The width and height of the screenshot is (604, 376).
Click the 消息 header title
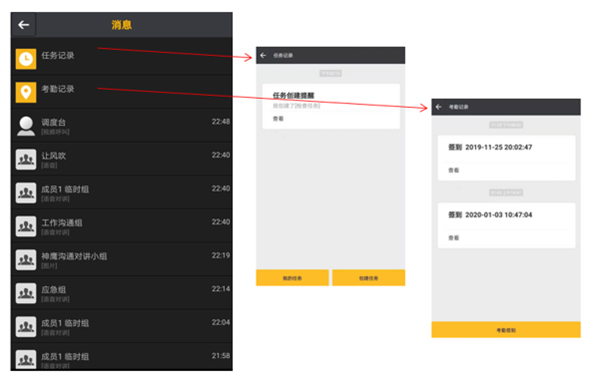click(122, 25)
